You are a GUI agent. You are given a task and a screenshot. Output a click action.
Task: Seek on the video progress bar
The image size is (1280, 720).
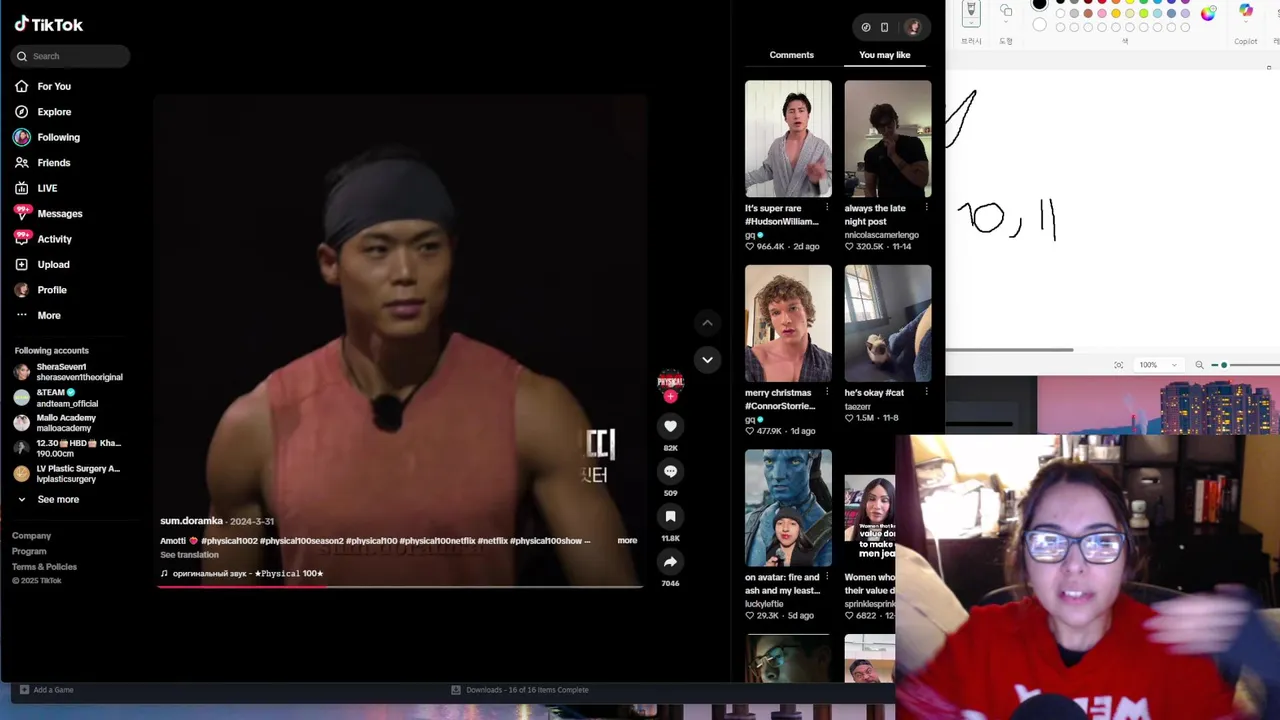[x=400, y=586]
